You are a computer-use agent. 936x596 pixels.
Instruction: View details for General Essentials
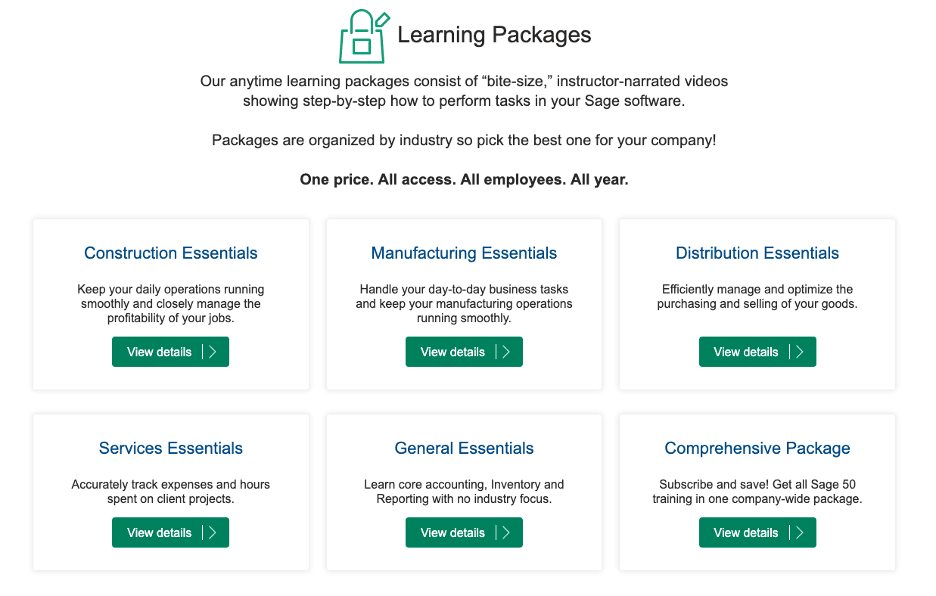(464, 533)
